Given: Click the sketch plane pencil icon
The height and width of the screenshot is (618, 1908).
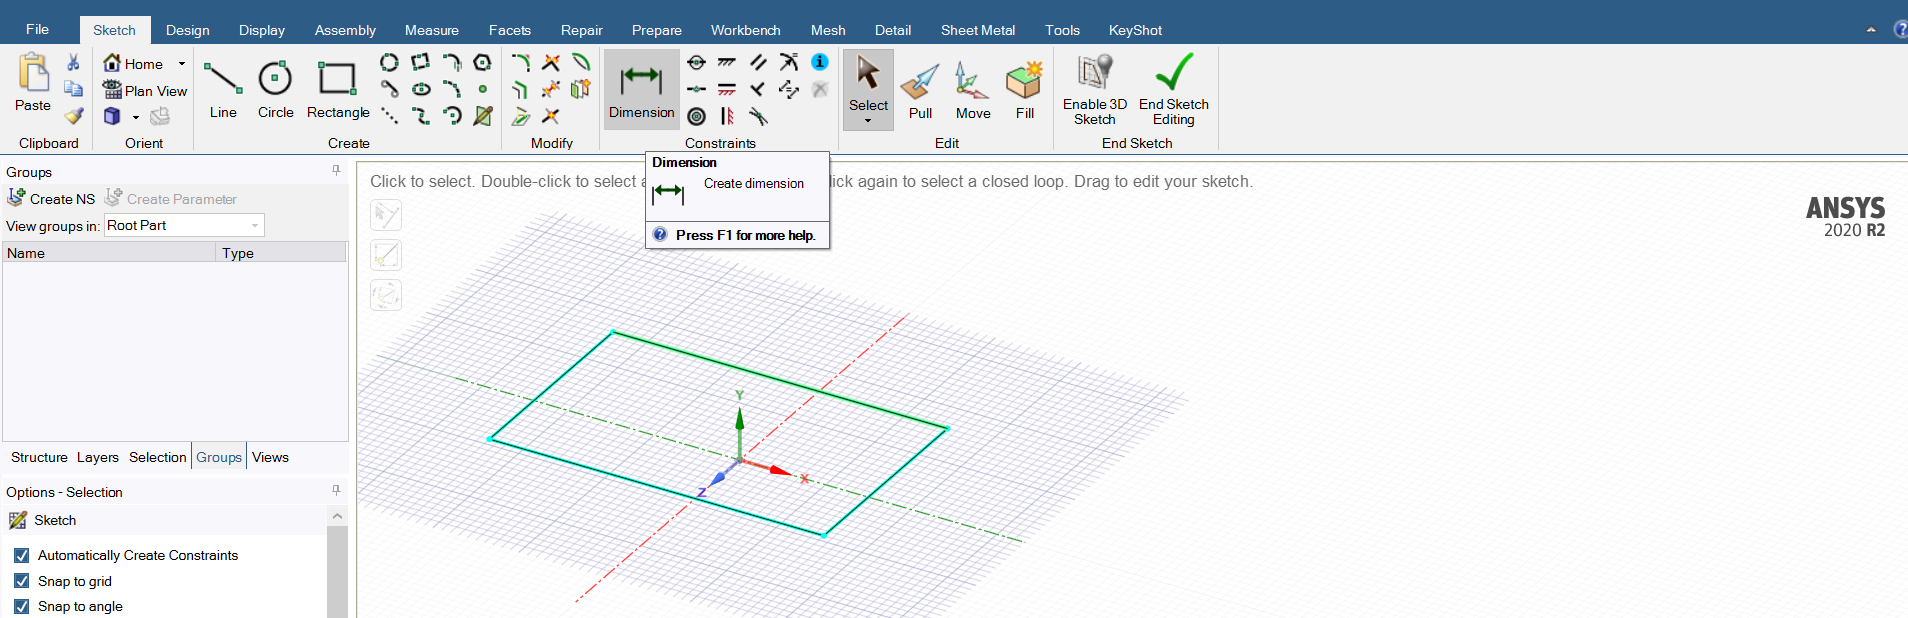Looking at the screenshot, I should (x=483, y=116).
